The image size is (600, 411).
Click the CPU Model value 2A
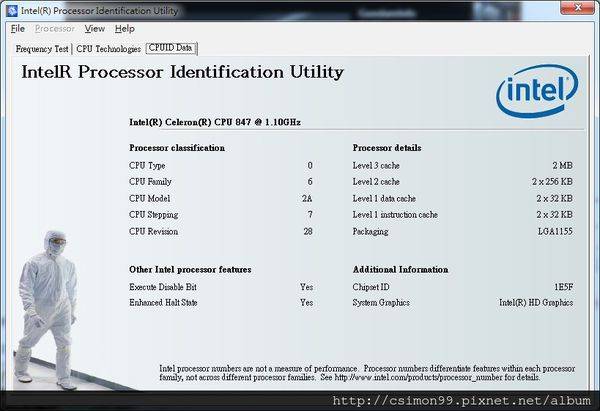[x=307, y=199]
